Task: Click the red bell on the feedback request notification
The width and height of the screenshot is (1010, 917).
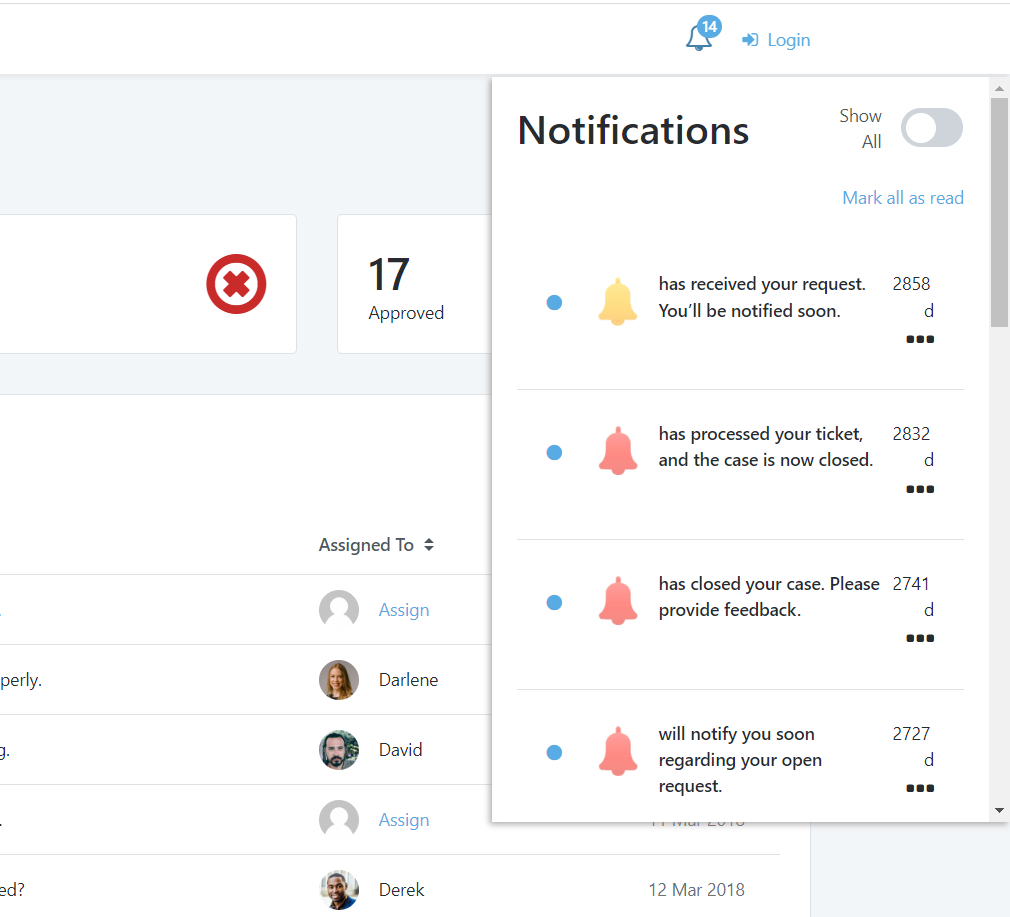Action: pos(617,601)
